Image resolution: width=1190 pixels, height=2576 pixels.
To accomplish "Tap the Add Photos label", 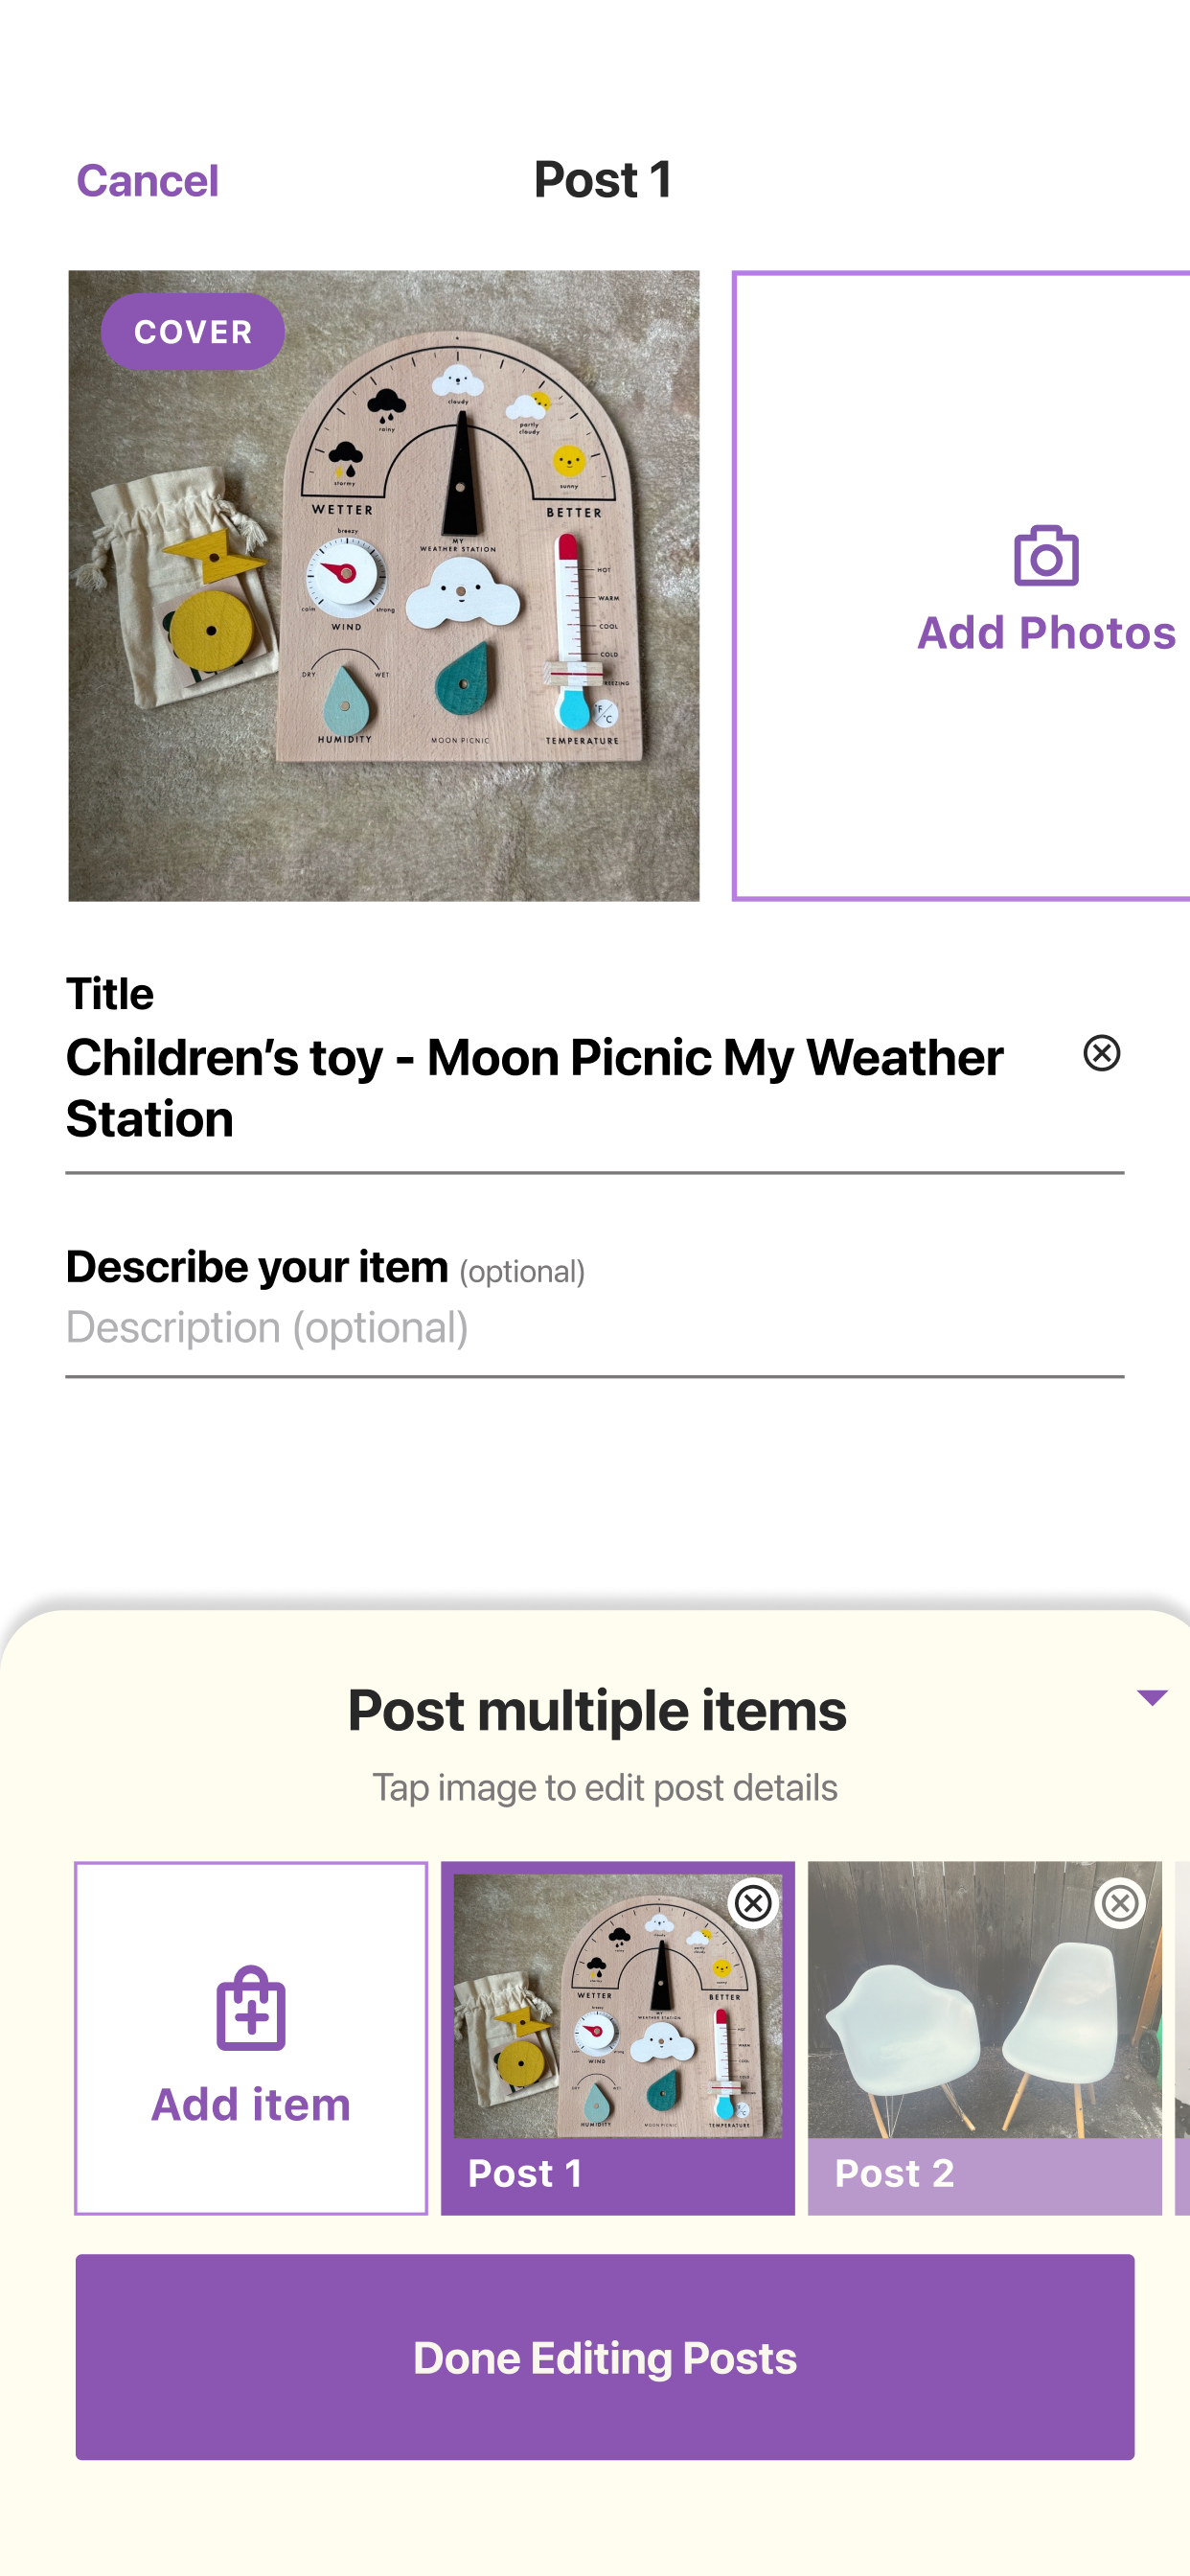I will pyautogui.click(x=1045, y=633).
